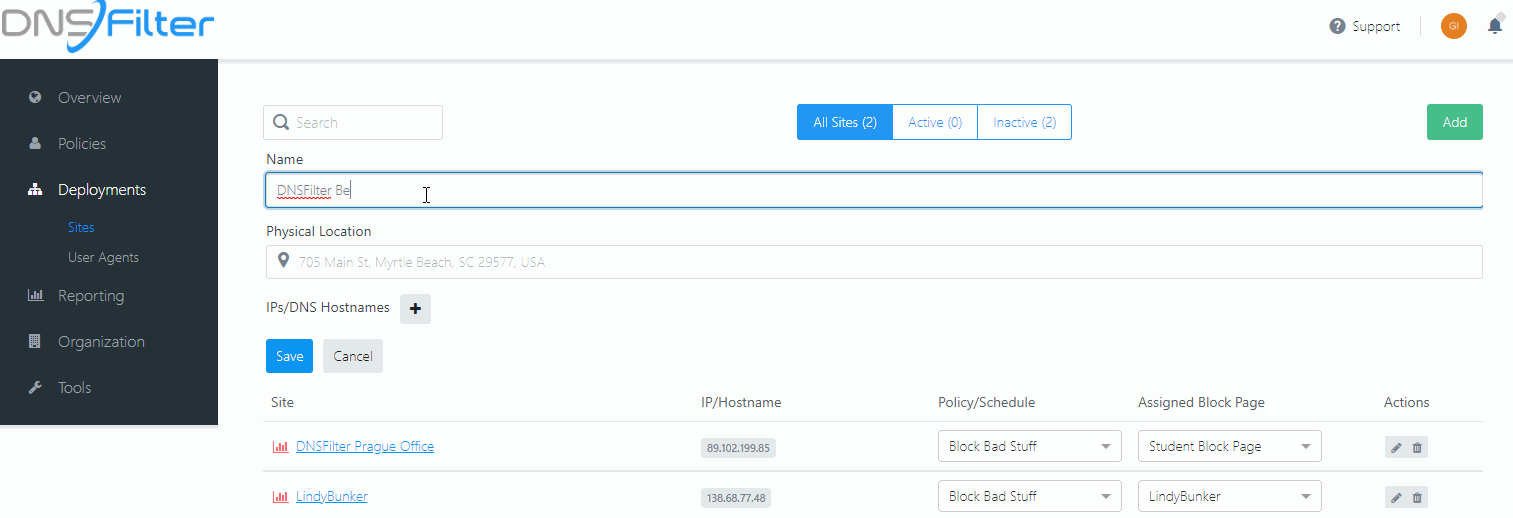Click the Physical Location label
Screen dimensions: 1513x518
pyautogui.click(x=319, y=231)
